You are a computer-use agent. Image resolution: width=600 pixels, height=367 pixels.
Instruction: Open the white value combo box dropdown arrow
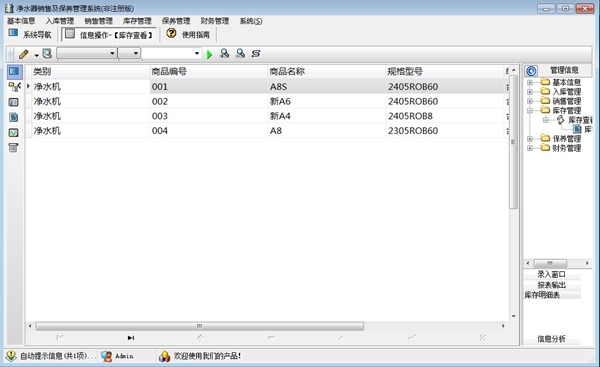[197, 53]
